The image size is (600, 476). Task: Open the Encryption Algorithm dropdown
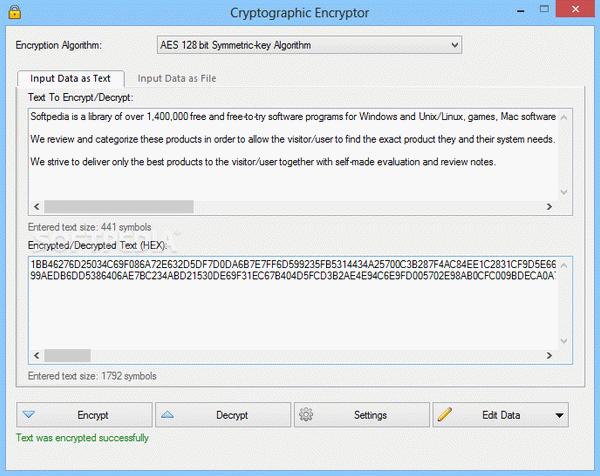[x=309, y=45]
